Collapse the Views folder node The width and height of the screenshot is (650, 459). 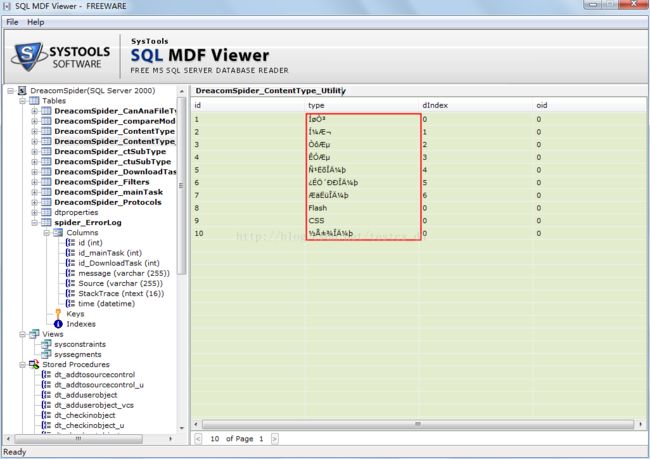click(x=23, y=334)
